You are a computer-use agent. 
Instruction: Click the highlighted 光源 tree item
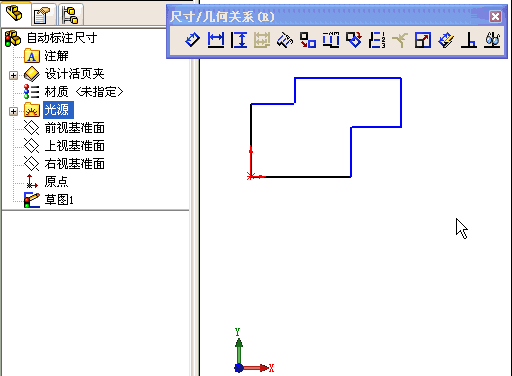pyautogui.click(x=58, y=110)
